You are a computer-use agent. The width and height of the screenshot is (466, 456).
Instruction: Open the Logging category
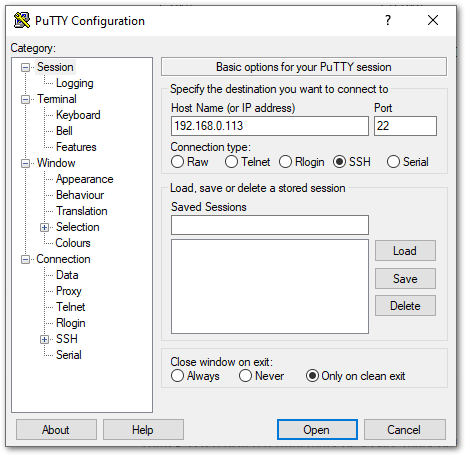pyautogui.click(x=75, y=83)
